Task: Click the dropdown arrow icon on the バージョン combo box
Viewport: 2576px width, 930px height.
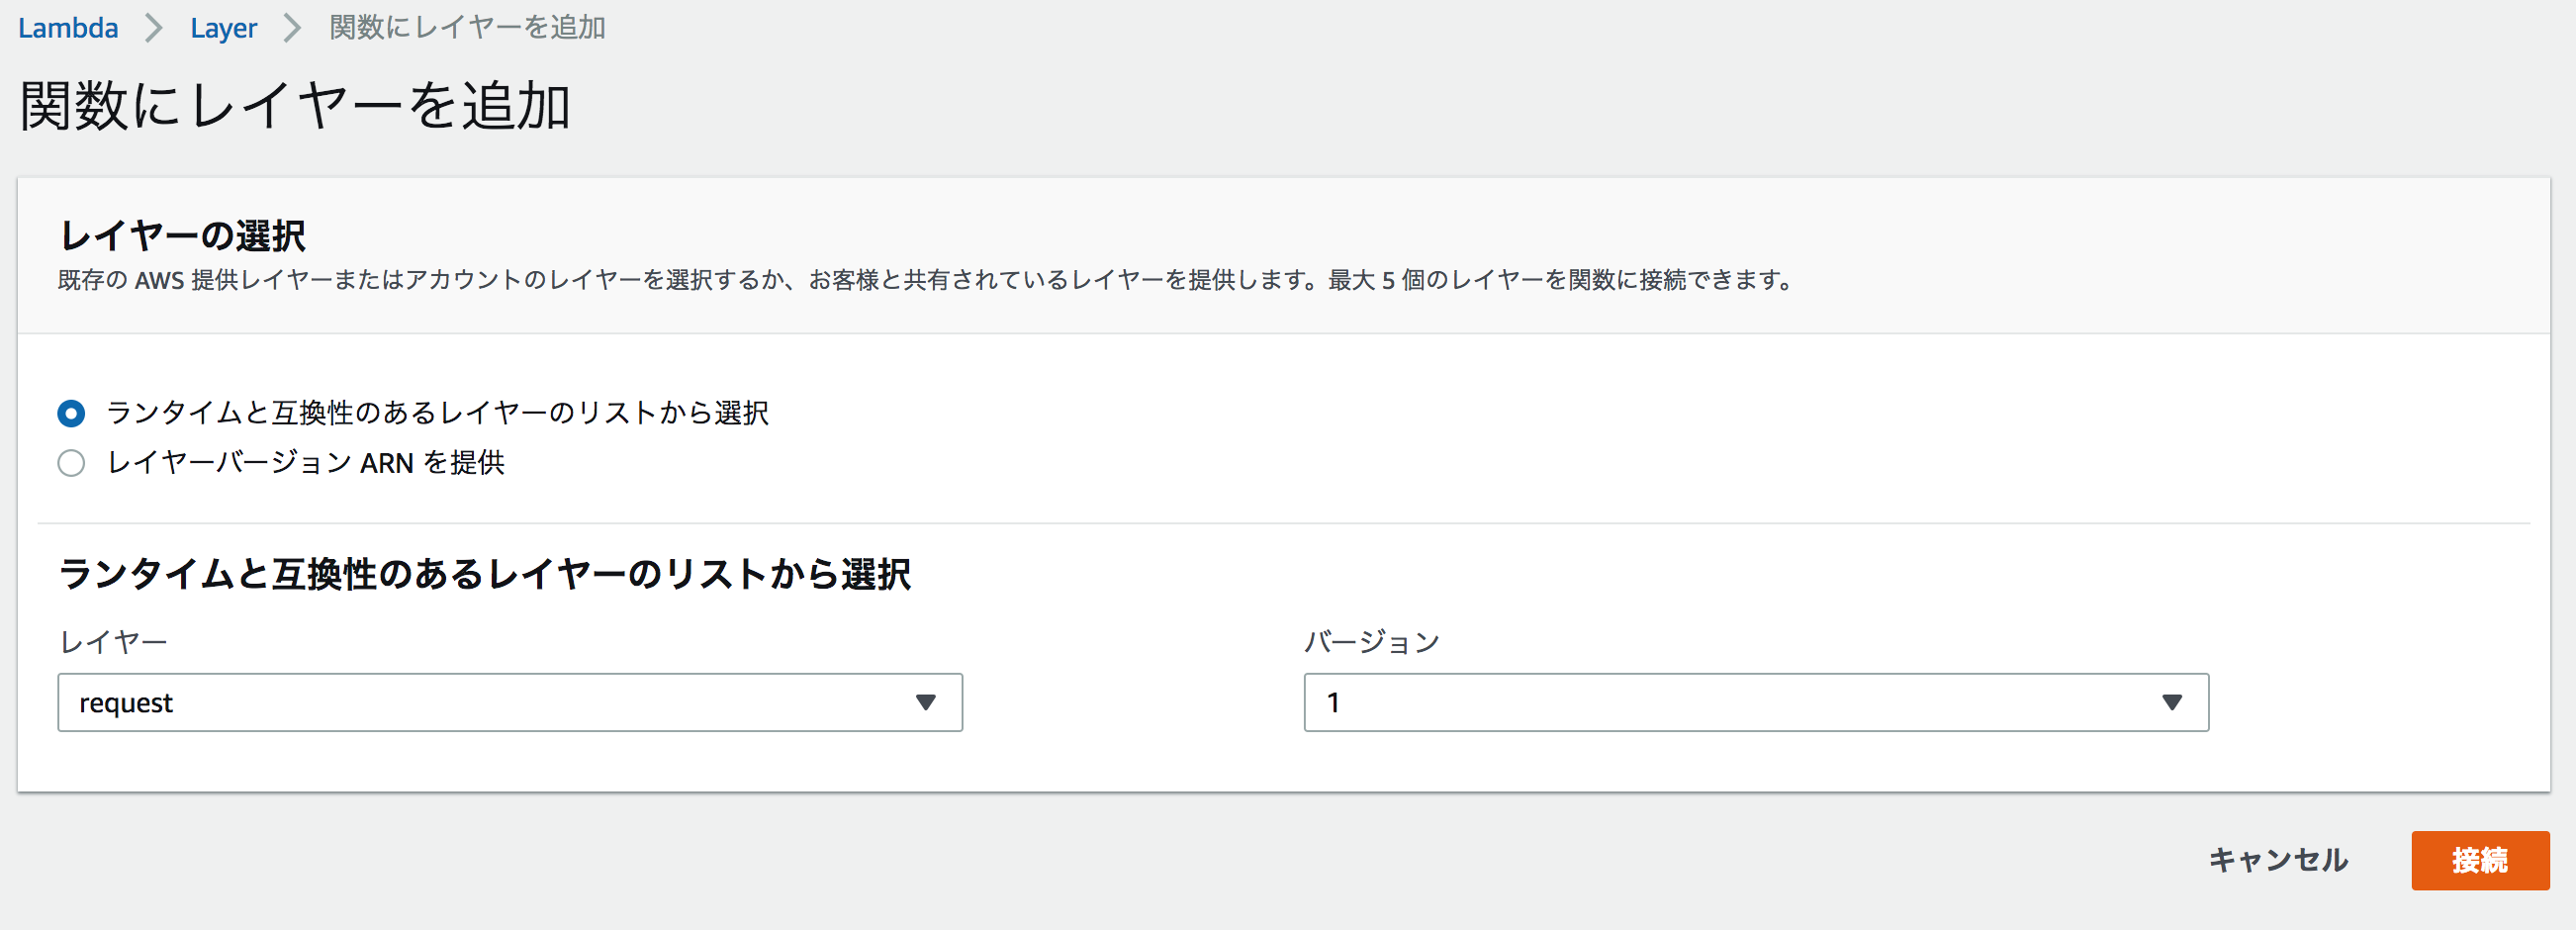Action: point(2172,703)
